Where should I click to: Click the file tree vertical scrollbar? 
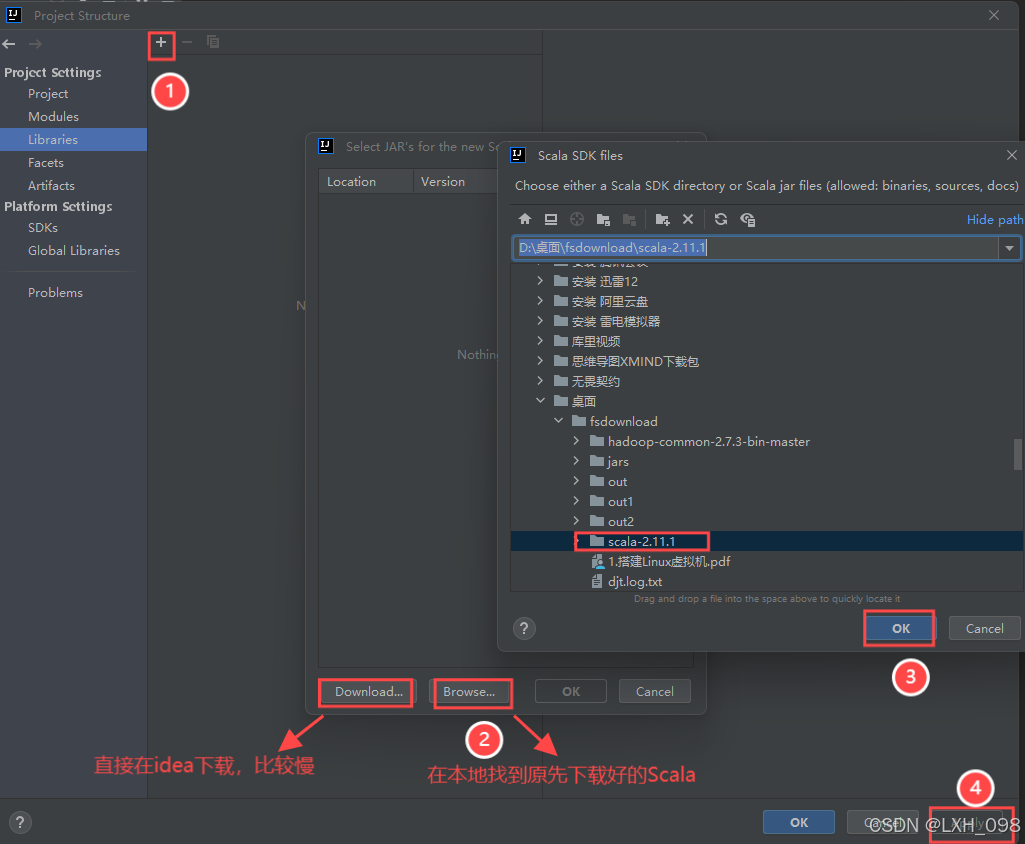[x=1017, y=454]
